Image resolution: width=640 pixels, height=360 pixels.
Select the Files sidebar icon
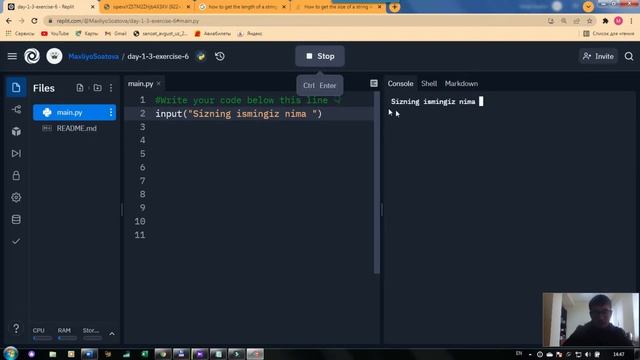pos(16,87)
